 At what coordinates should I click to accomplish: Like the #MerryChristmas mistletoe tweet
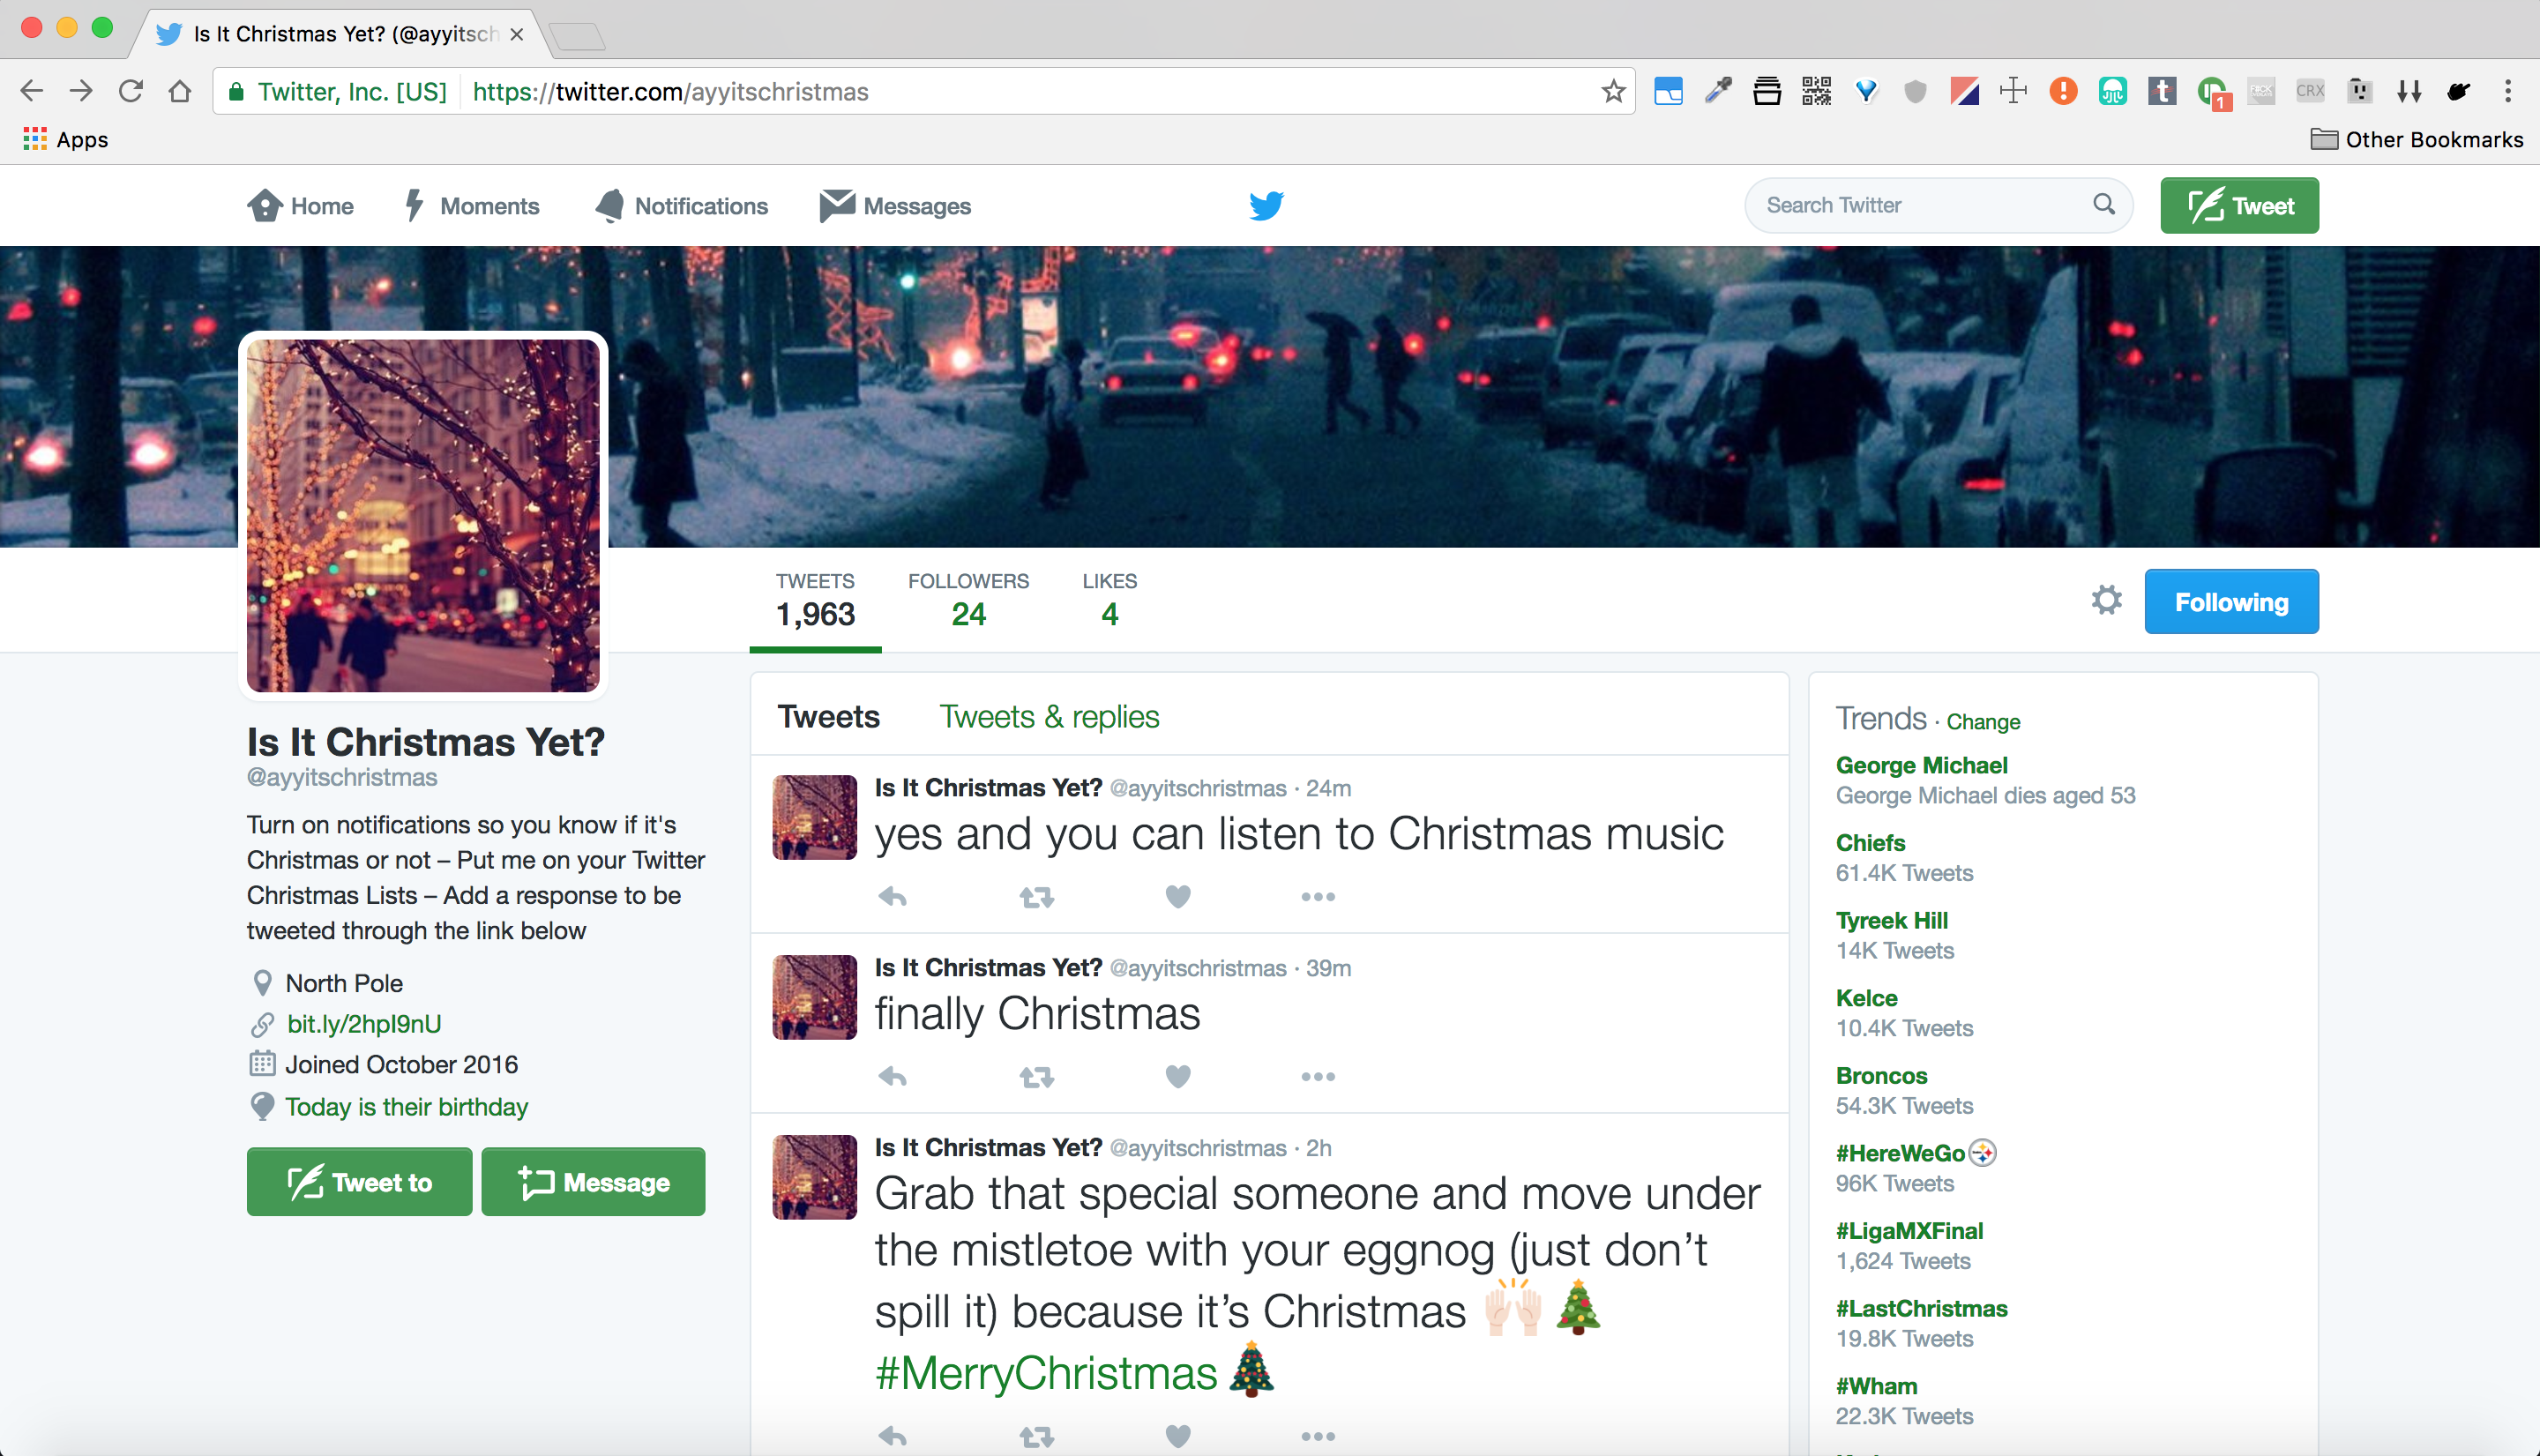click(x=1177, y=1435)
